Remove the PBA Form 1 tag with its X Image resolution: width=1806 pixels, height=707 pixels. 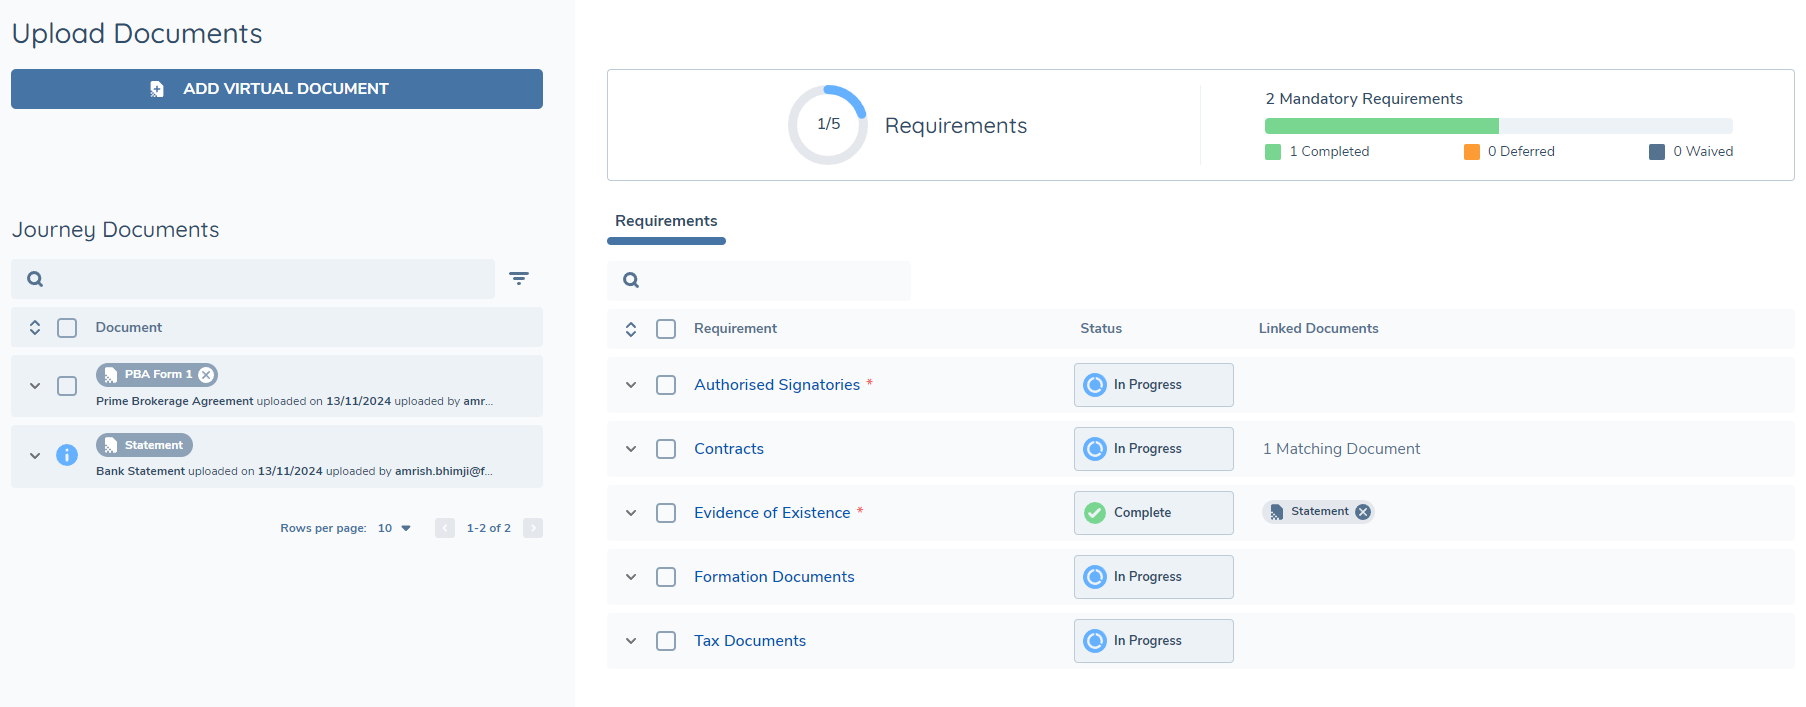(x=206, y=375)
